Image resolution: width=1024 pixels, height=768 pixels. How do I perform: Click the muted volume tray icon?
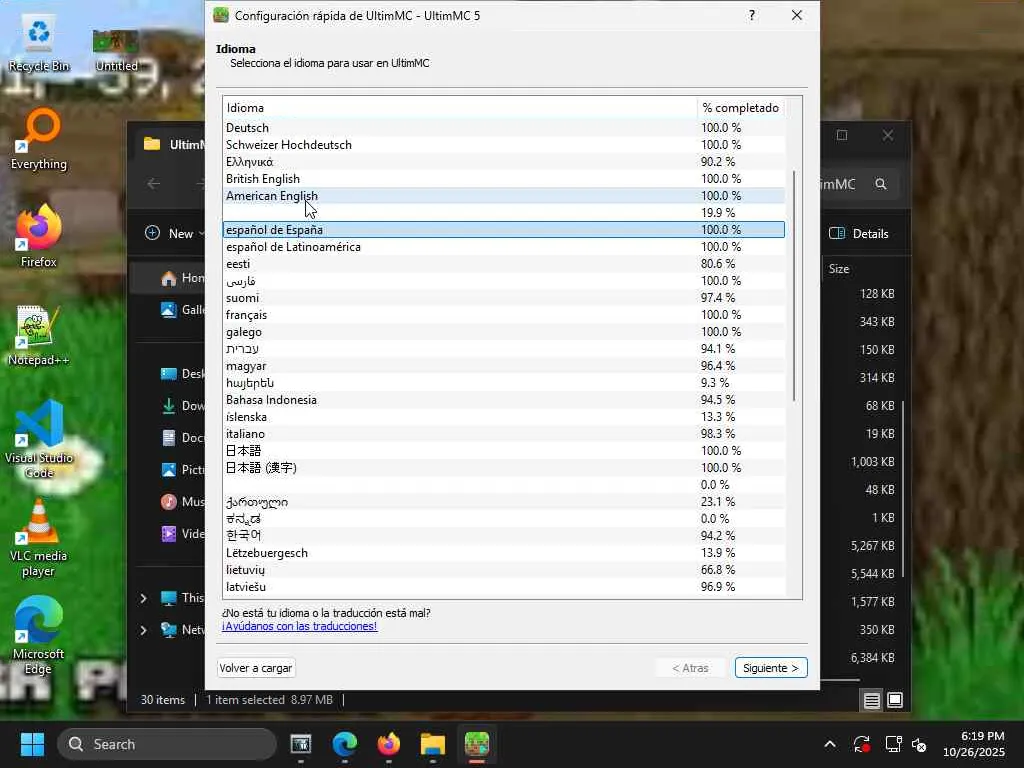point(919,744)
